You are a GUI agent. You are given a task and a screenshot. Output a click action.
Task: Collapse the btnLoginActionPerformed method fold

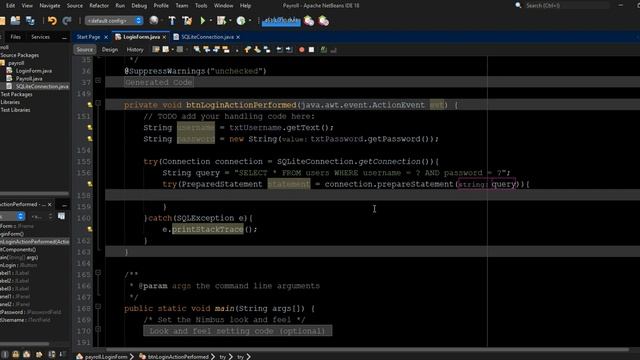coord(98,103)
